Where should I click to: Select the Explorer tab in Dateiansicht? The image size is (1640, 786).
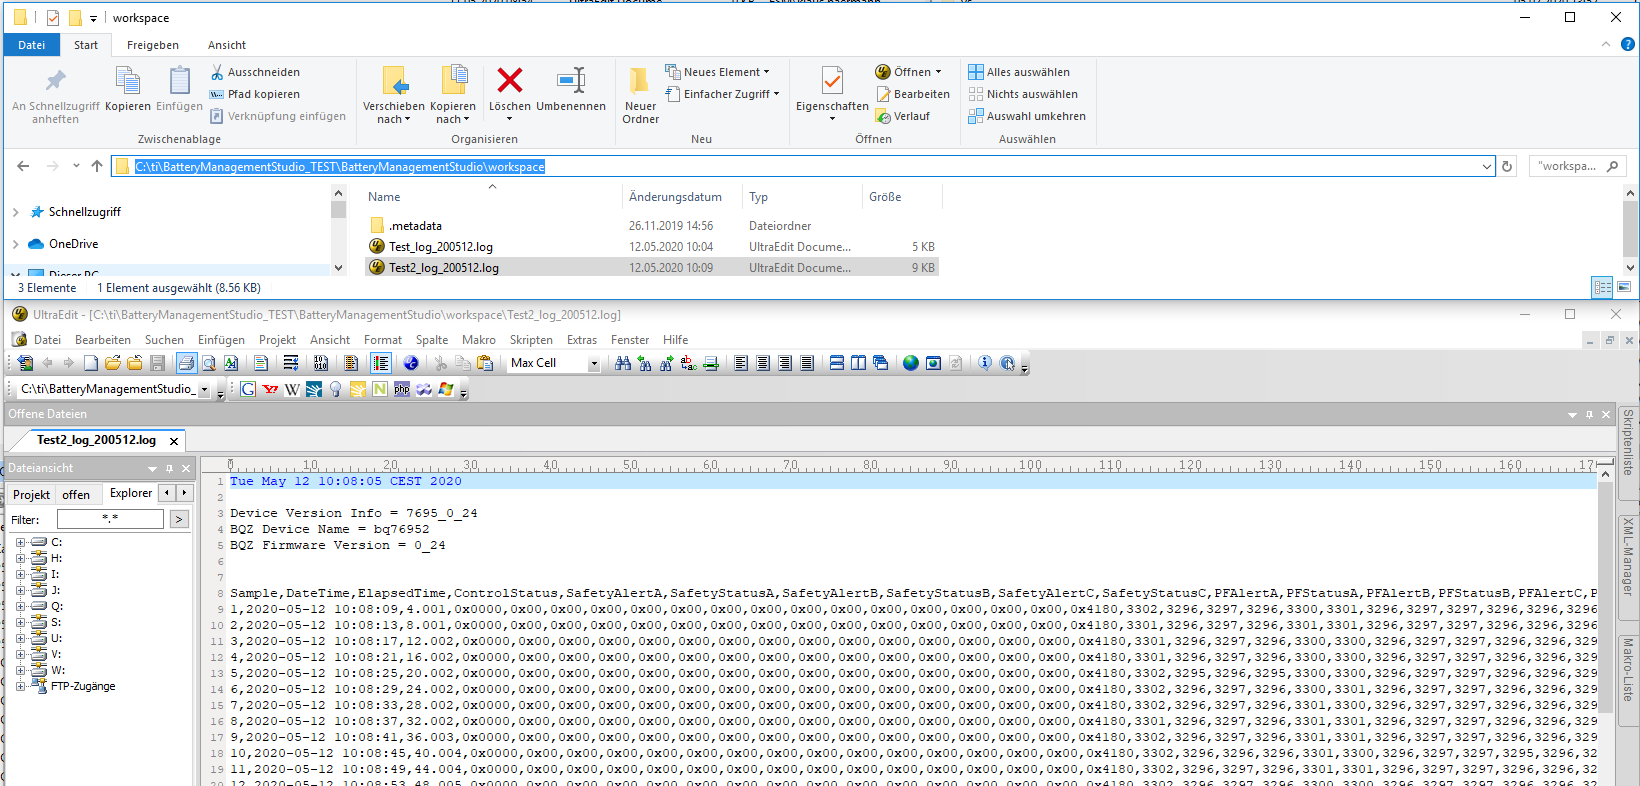(131, 493)
